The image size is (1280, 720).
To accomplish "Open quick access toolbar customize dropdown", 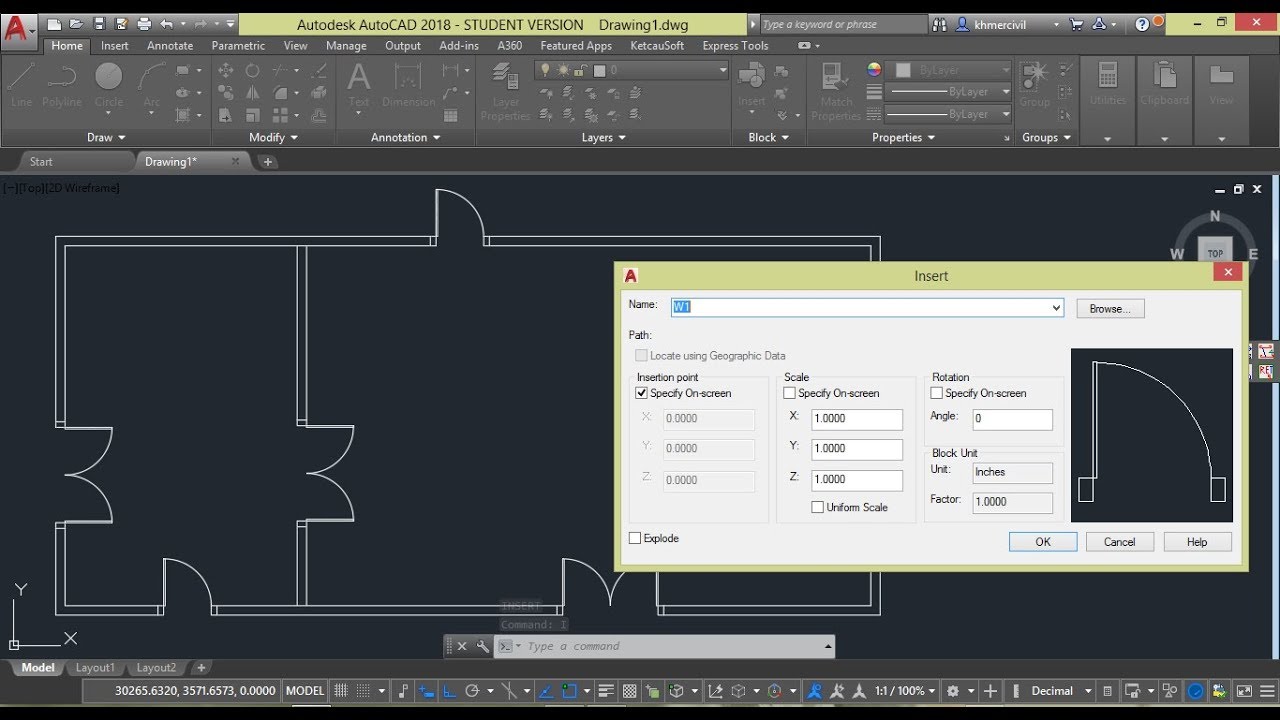I will (x=231, y=24).
